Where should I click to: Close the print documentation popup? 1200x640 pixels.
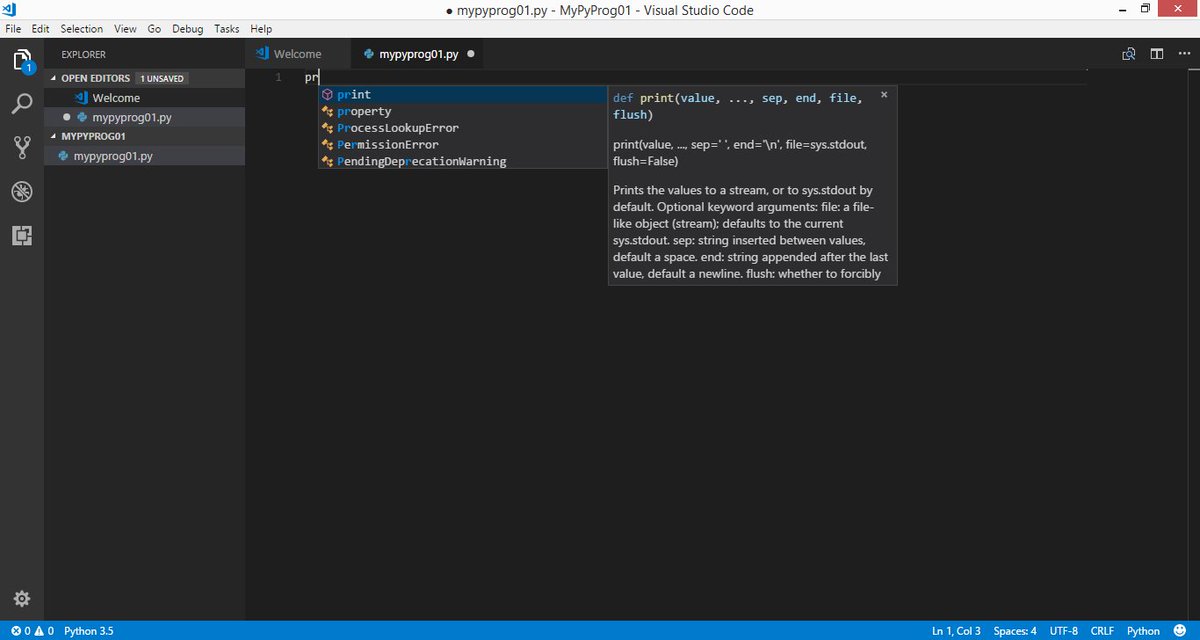[x=883, y=94]
